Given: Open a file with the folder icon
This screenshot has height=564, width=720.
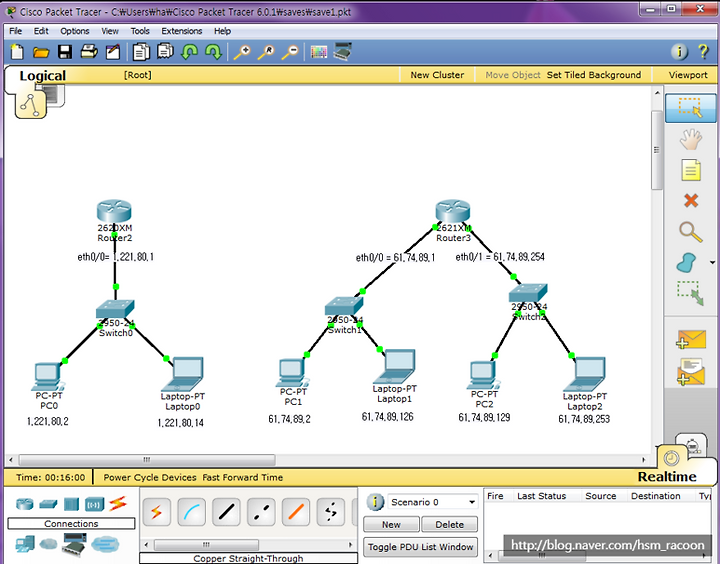Looking at the screenshot, I should (x=41, y=52).
